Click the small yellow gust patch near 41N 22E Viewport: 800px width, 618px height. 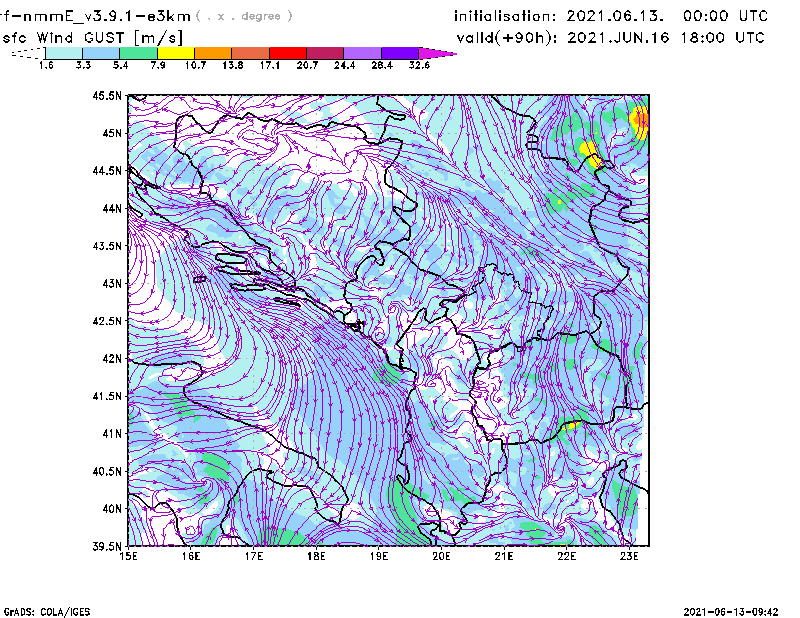pyautogui.click(x=571, y=425)
